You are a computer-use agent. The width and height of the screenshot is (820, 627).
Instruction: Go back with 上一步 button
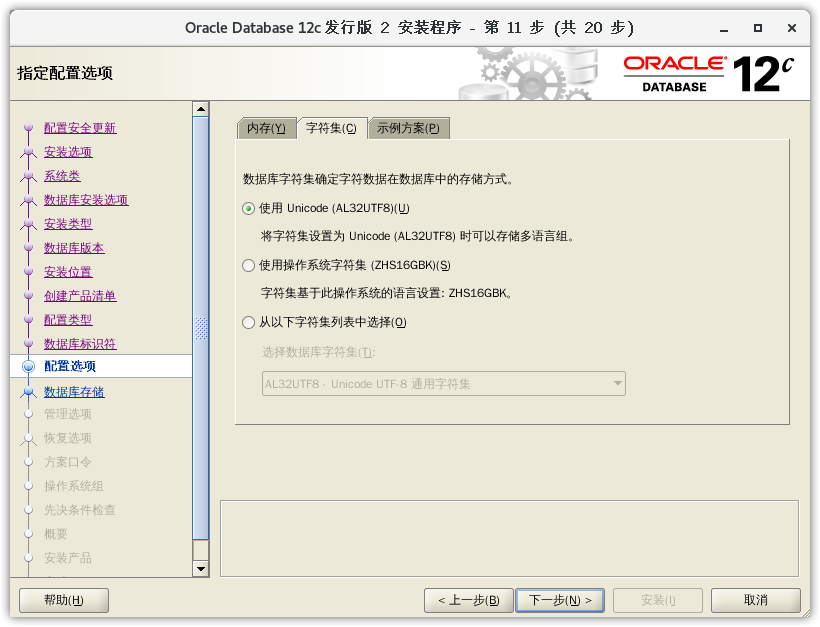[x=469, y=600]
